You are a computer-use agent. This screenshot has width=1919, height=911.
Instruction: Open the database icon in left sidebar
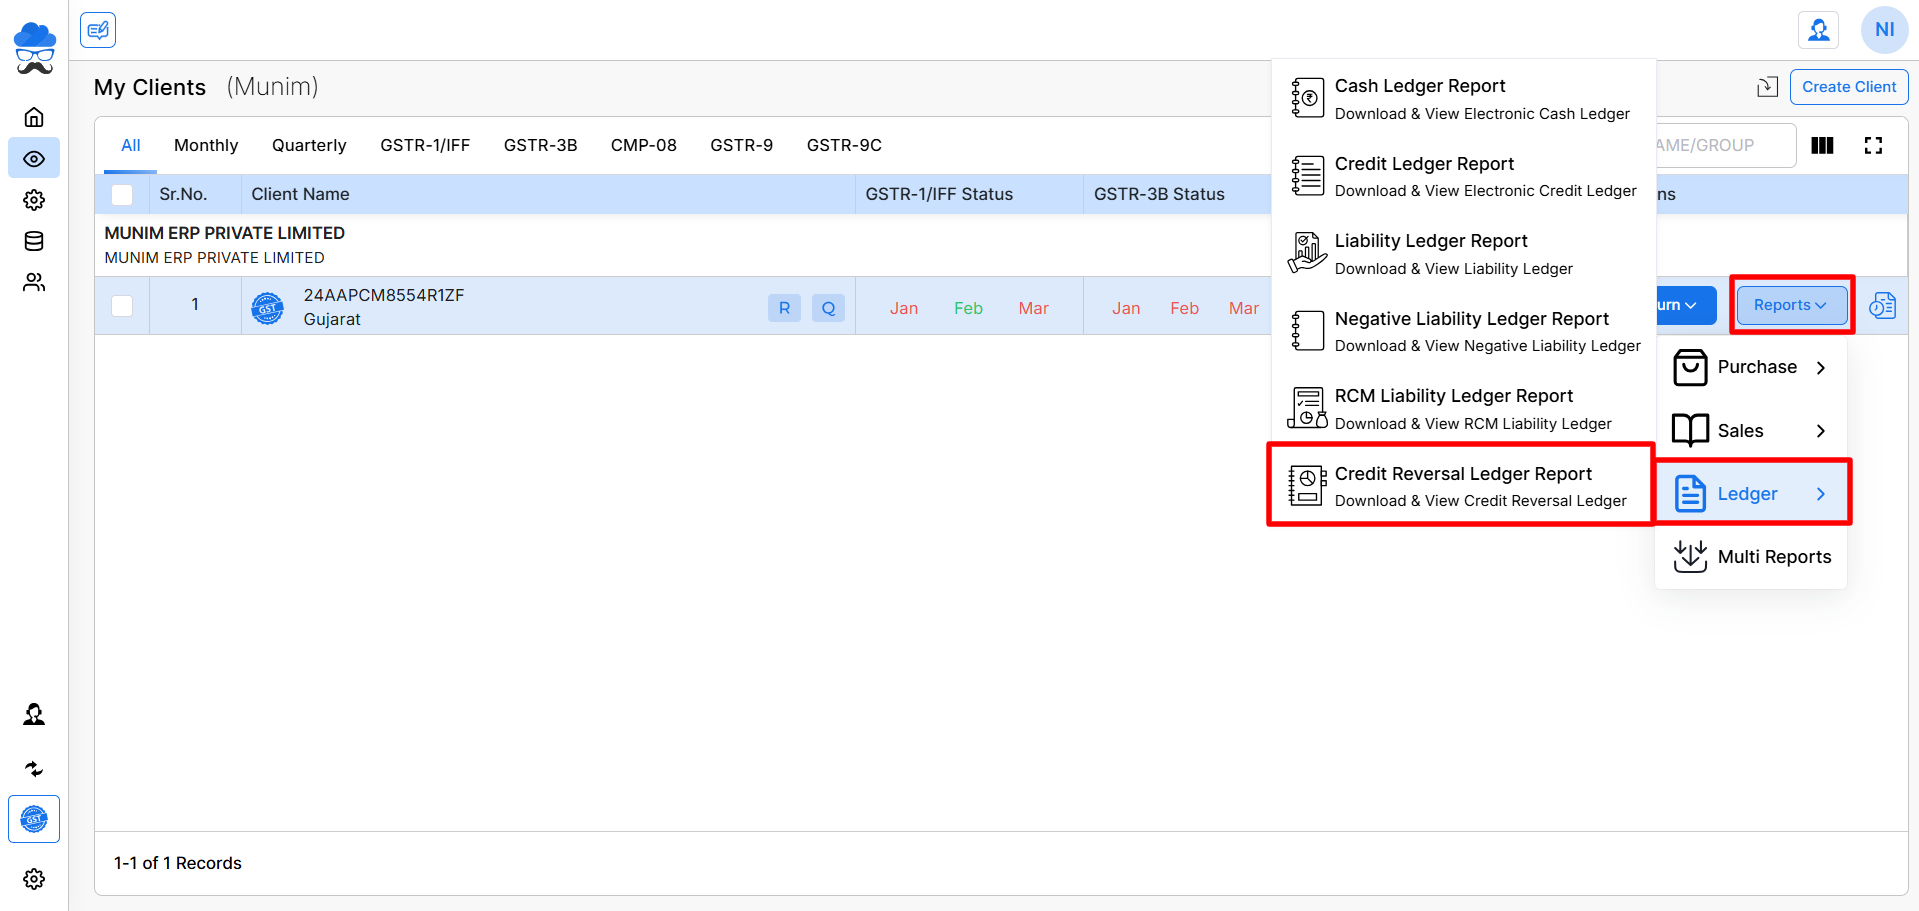point(34,241)
